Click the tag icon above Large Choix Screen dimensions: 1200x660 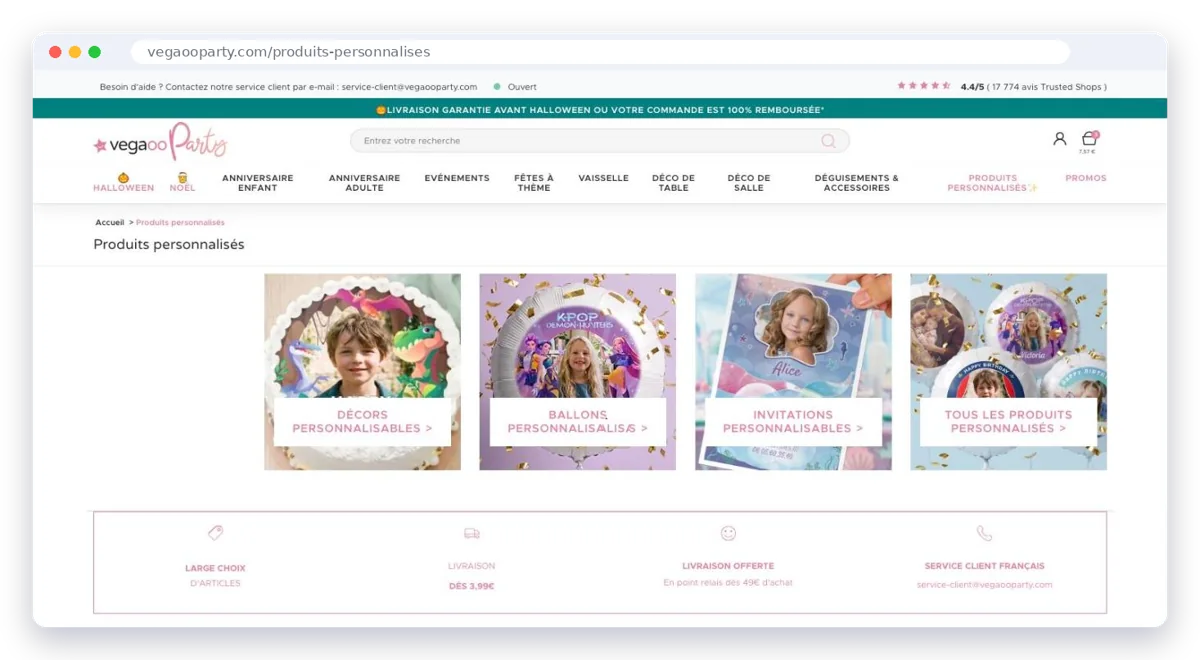[215, 533]
